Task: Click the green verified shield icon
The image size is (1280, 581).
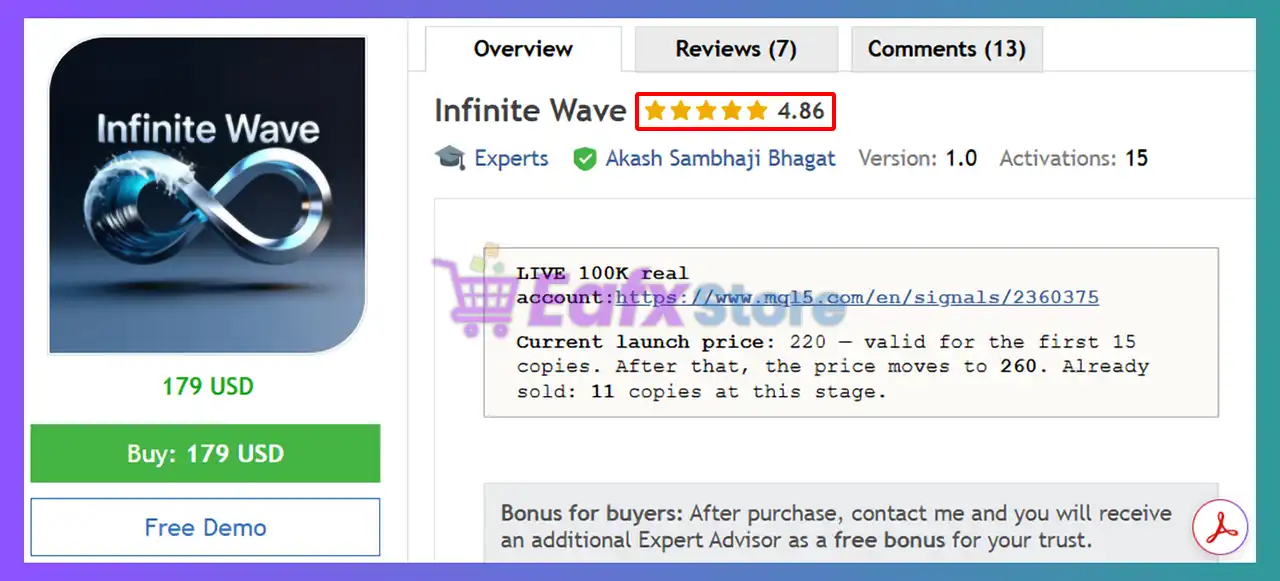Action: tap(584, 159)
